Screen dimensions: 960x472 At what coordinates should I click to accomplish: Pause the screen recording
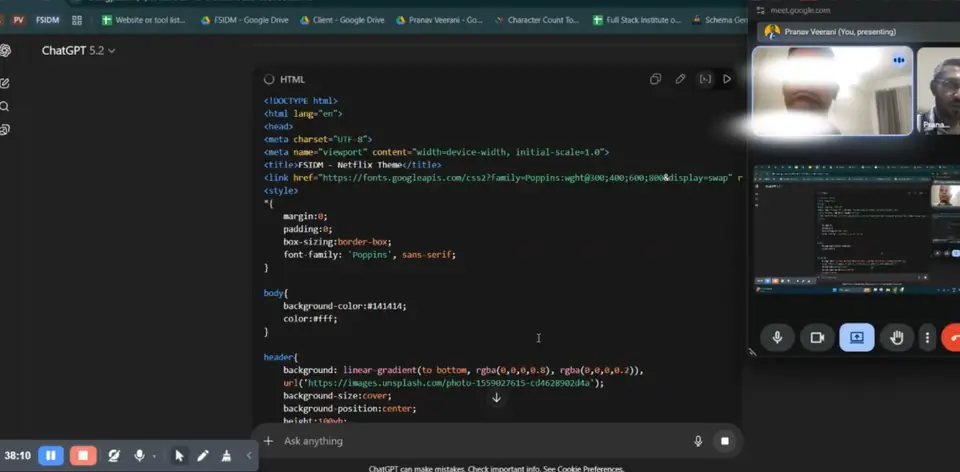(x=51, y=455)
